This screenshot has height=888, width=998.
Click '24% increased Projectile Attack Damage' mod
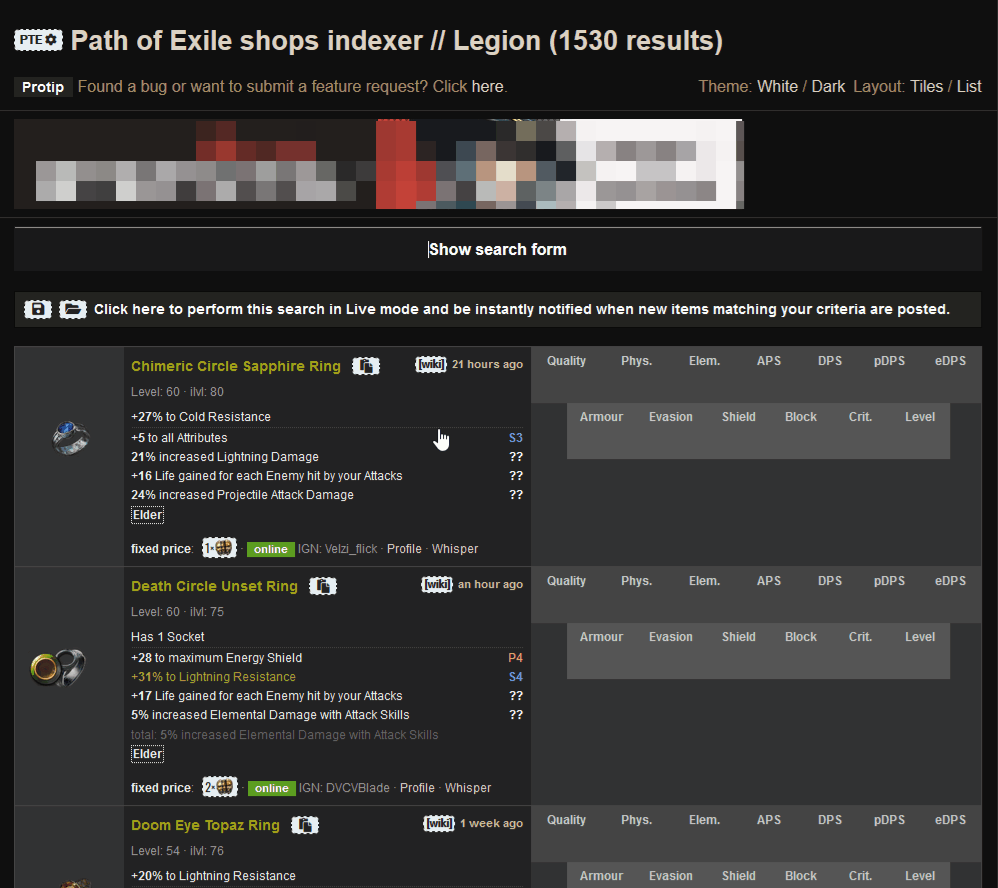[x=242, y=495]
